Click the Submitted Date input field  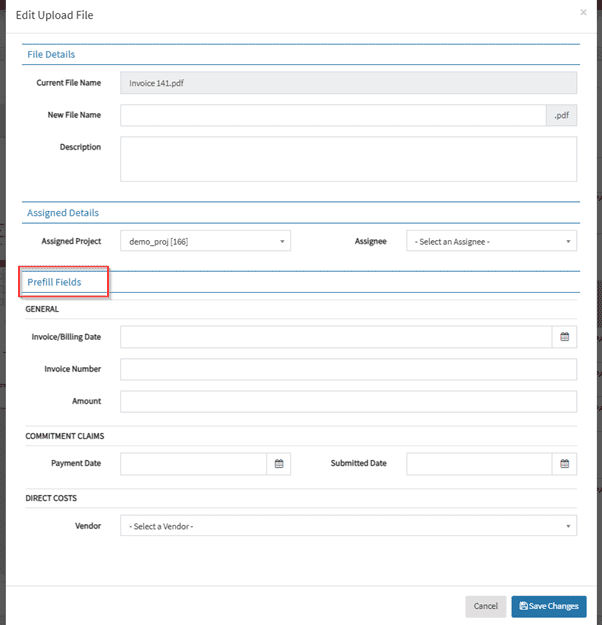478,464
